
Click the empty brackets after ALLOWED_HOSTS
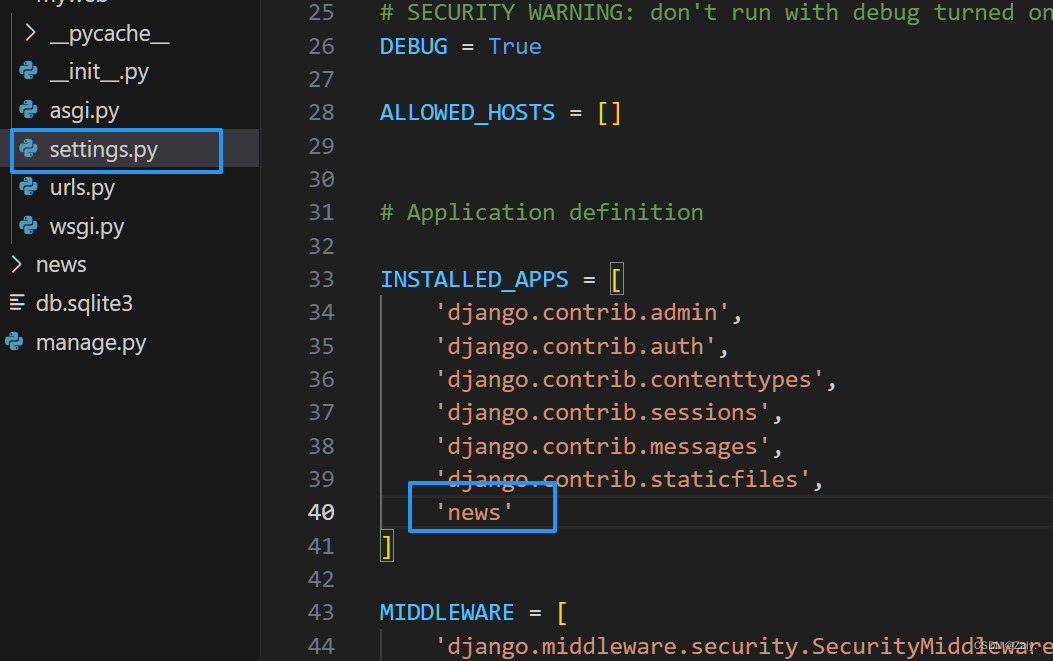click(x=609, y=113)
